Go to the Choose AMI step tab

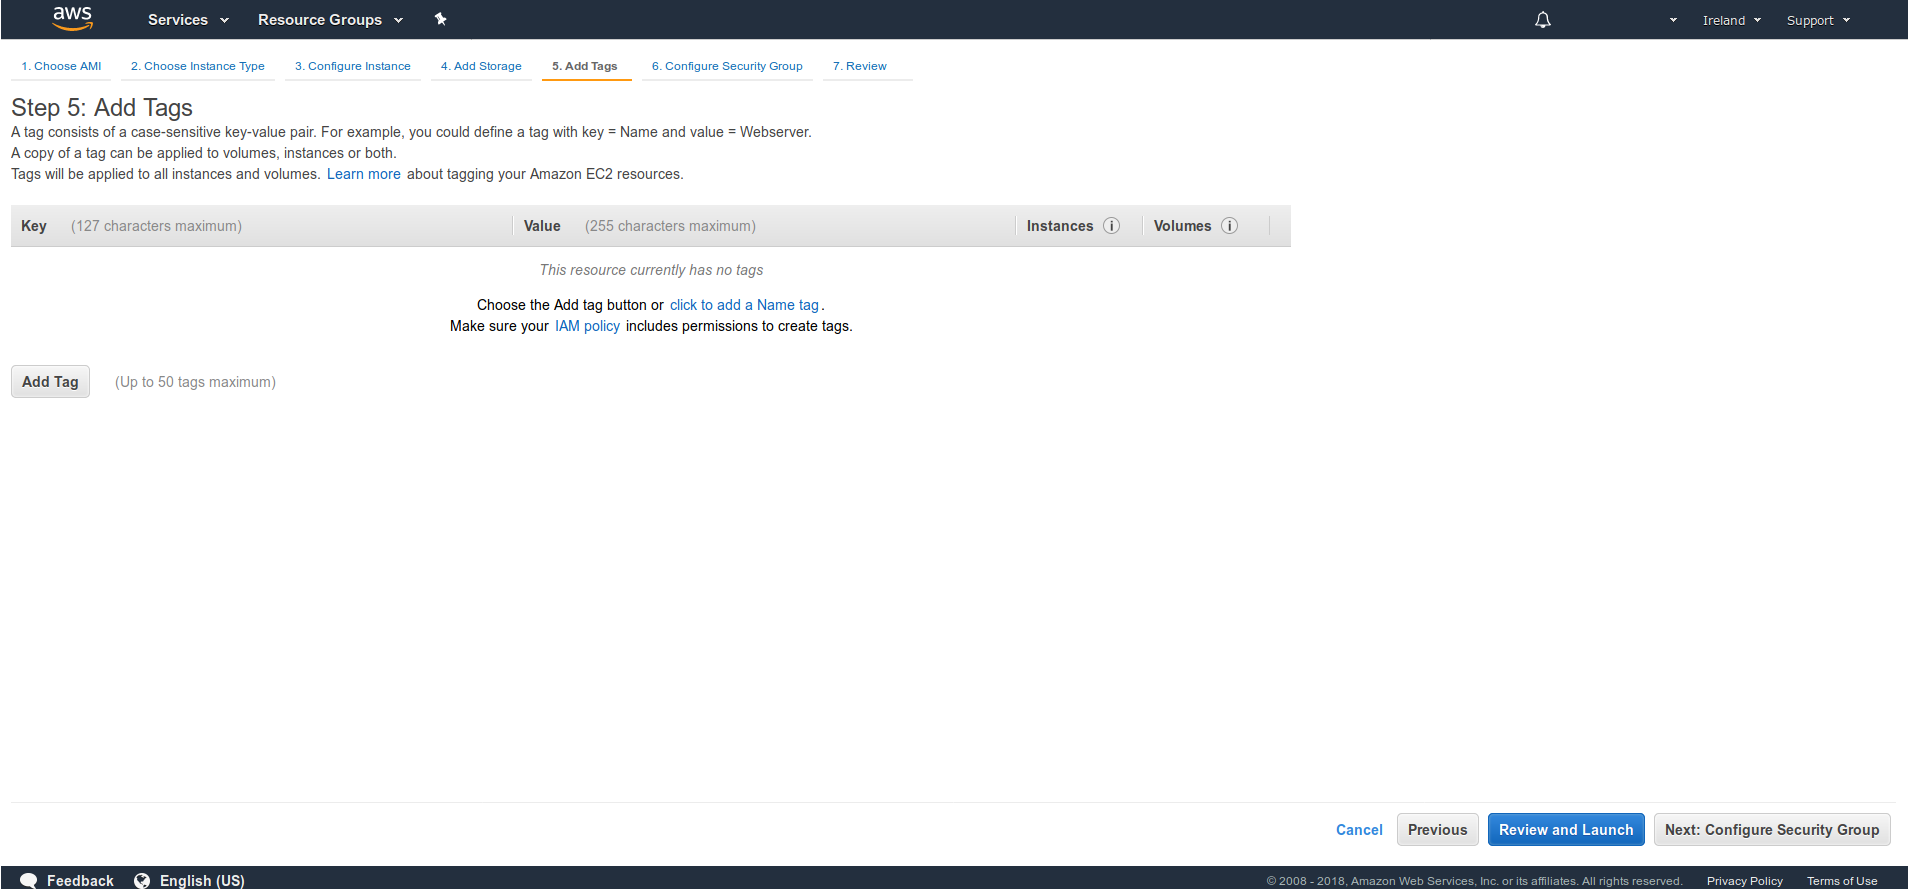click(61, 66)
